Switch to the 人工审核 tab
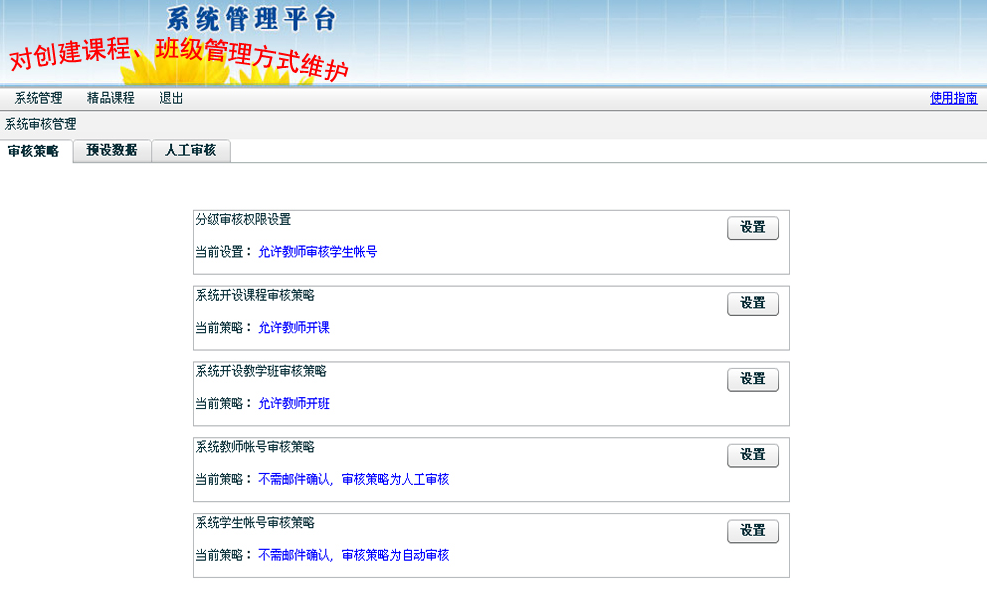Image resolution: width=988 pixels, height=592 pixels. [190, 151]
